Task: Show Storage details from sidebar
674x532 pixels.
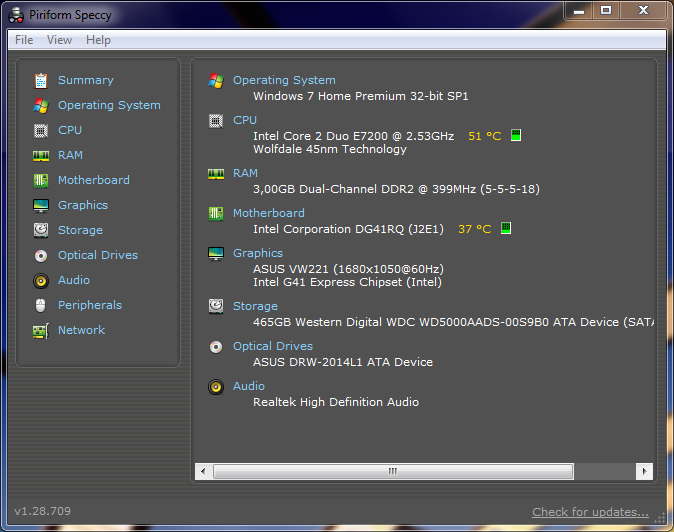Action: (80, 230)
